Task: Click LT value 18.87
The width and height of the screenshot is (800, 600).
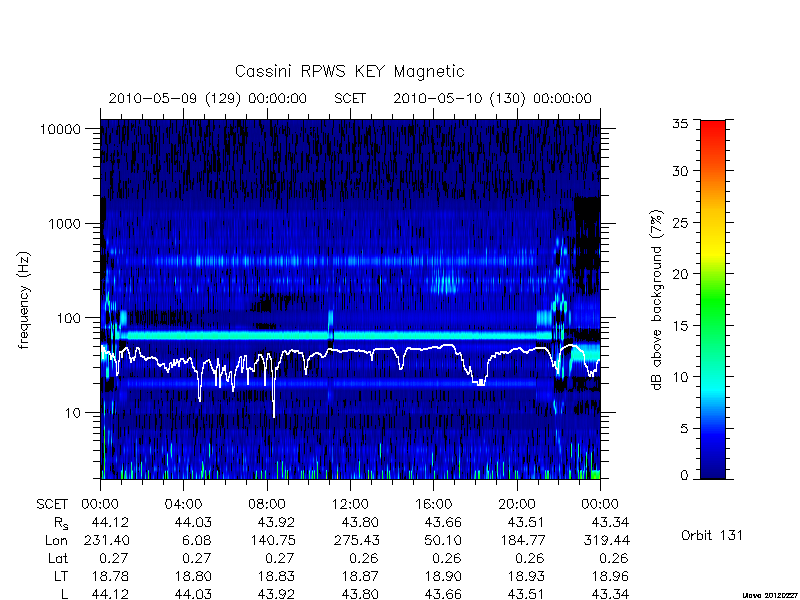Action: point(360,577)
